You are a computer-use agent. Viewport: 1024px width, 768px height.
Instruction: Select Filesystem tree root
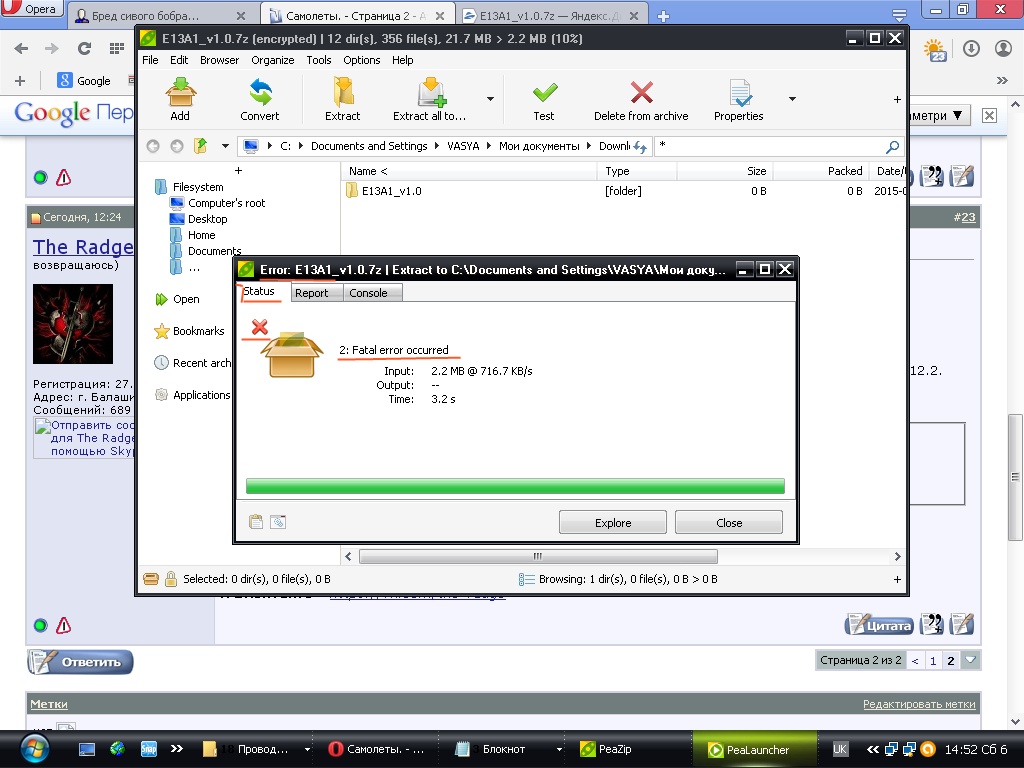pos(198,187)
